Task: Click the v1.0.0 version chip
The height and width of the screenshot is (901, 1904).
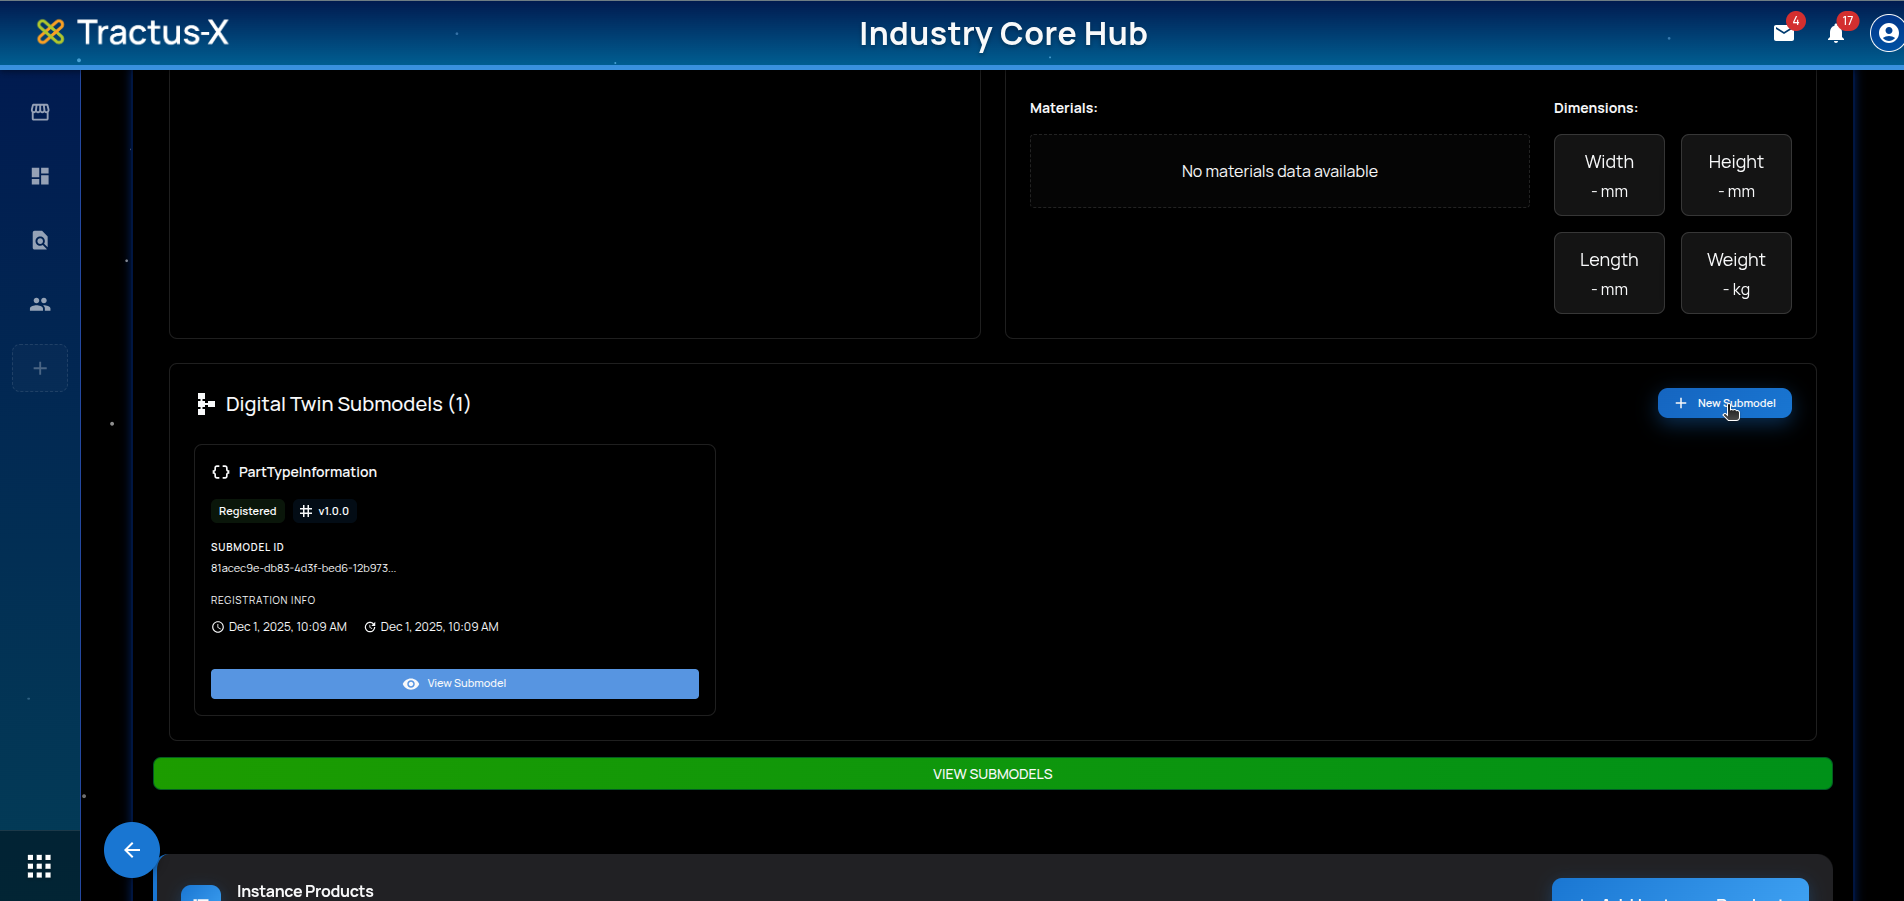Action: (325, 511)
